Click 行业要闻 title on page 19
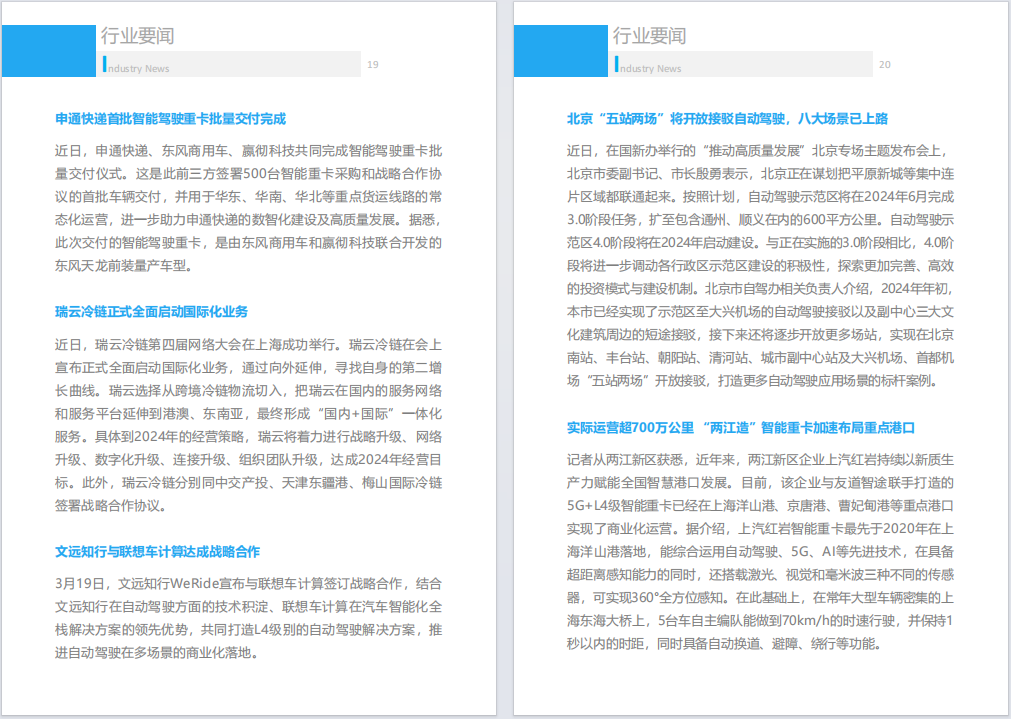 137,36
